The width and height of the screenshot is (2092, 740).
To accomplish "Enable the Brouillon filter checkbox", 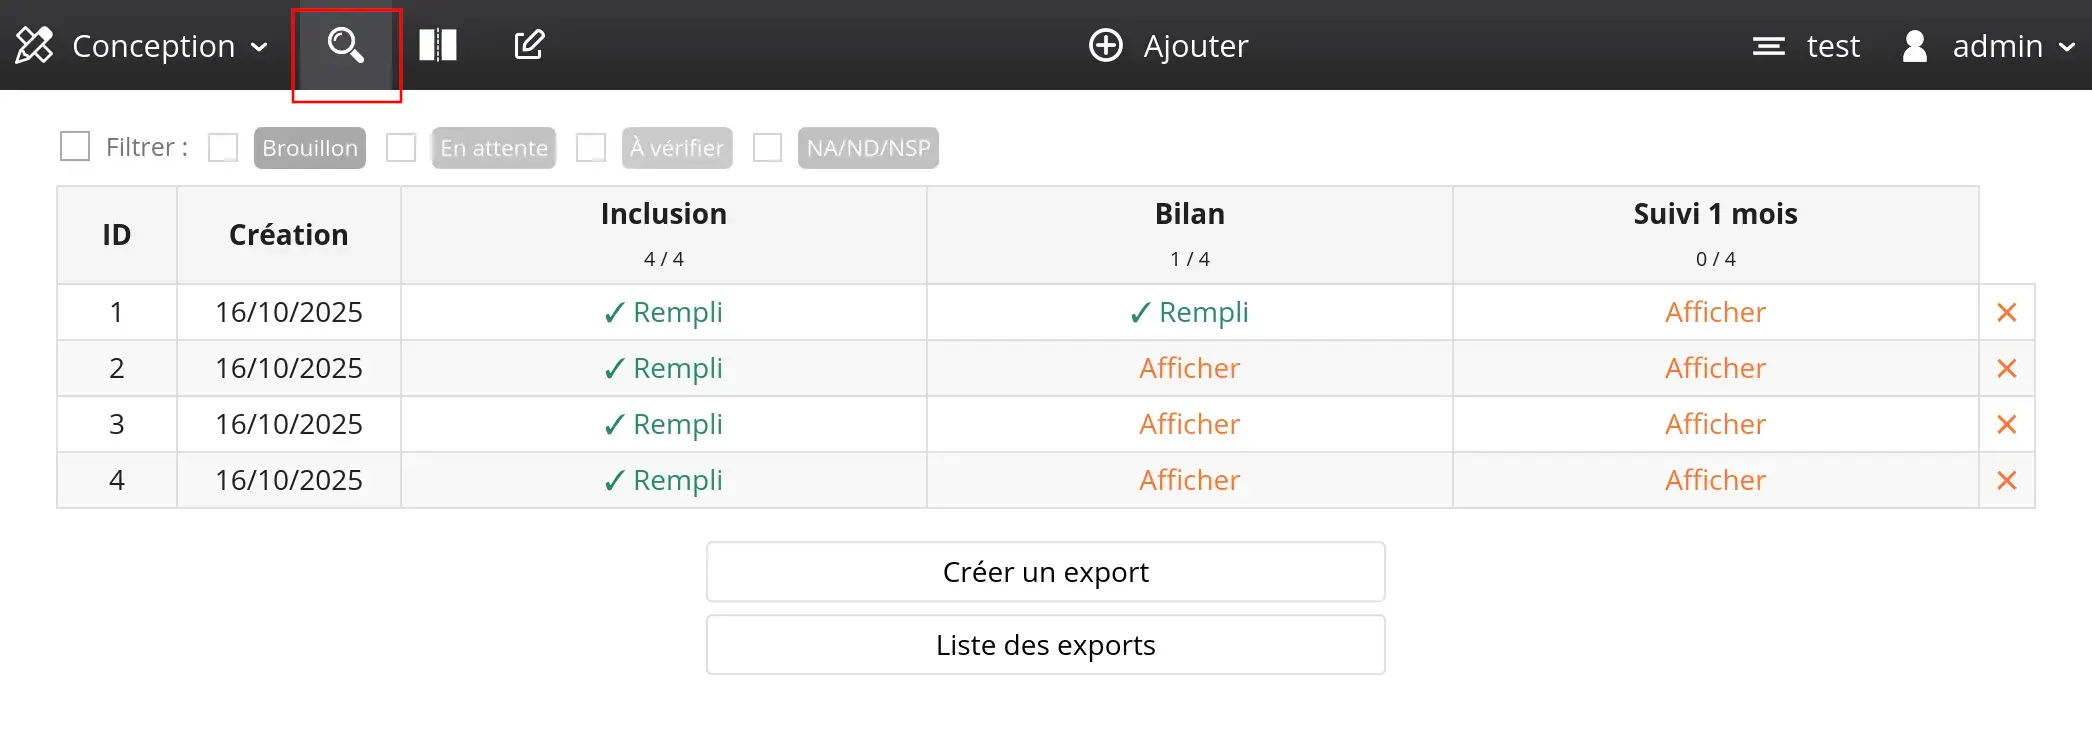I will [x=223, y=148].
